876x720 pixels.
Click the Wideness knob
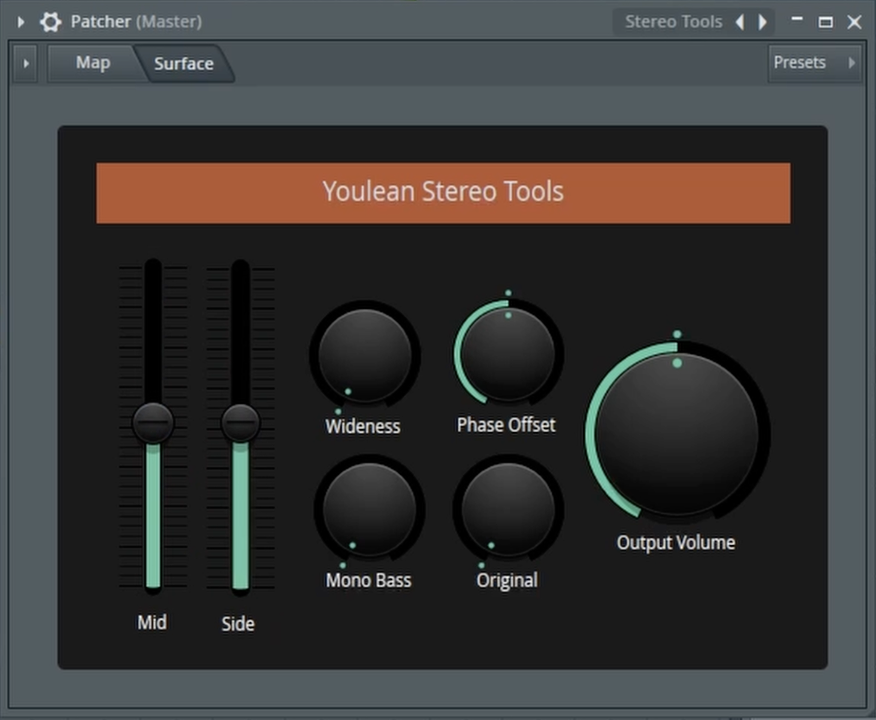364,355
